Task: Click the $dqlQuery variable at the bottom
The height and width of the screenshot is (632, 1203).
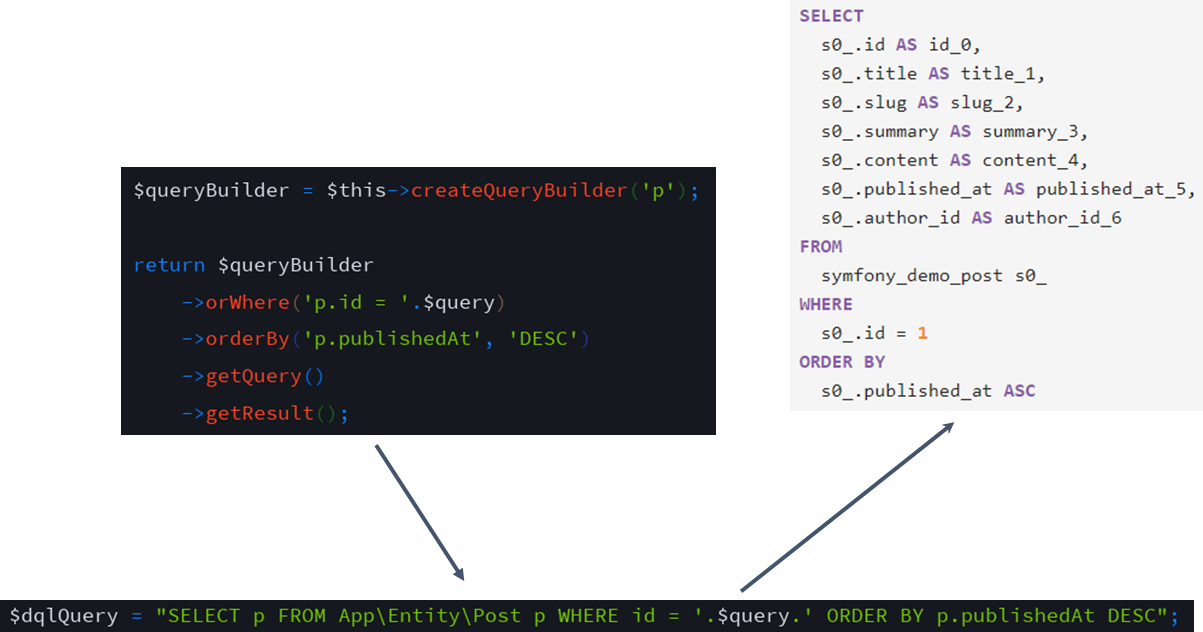Action: [64, 615]
